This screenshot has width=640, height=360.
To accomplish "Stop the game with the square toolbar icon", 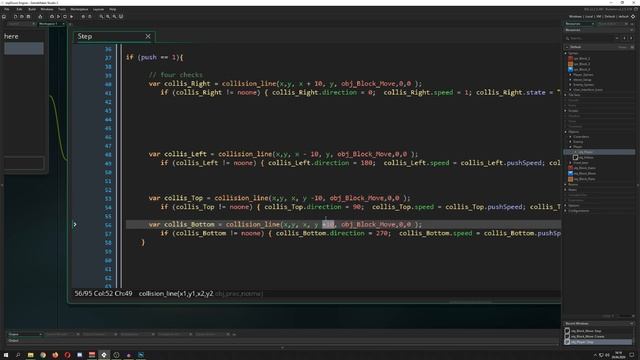I will [x=65, y=17].
